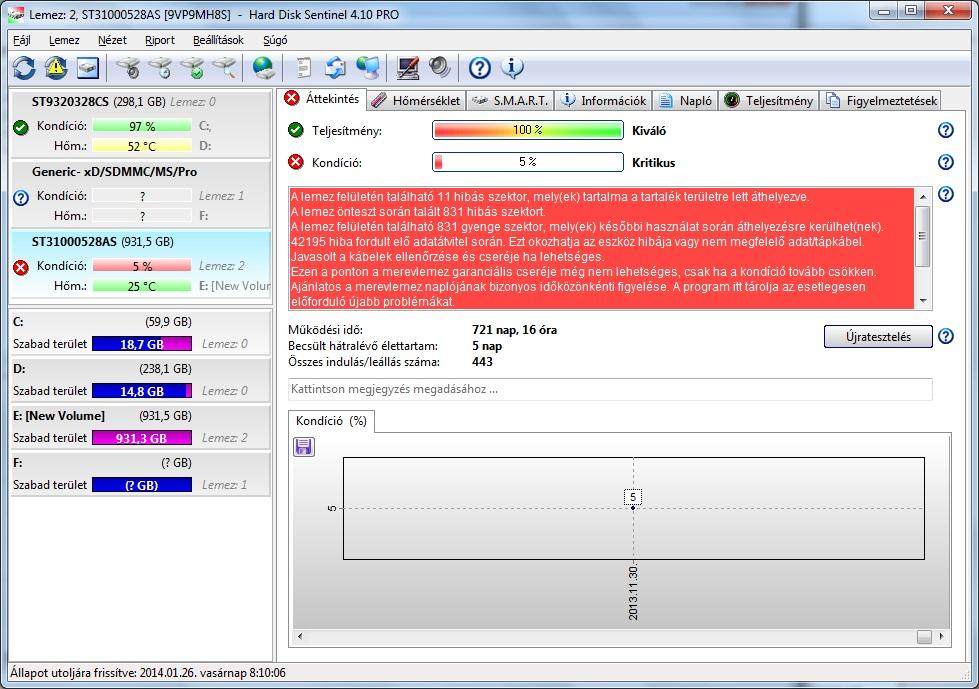Select the E: [New Volume] partition entry
The image size is (979, 689).
coord(140,427)
